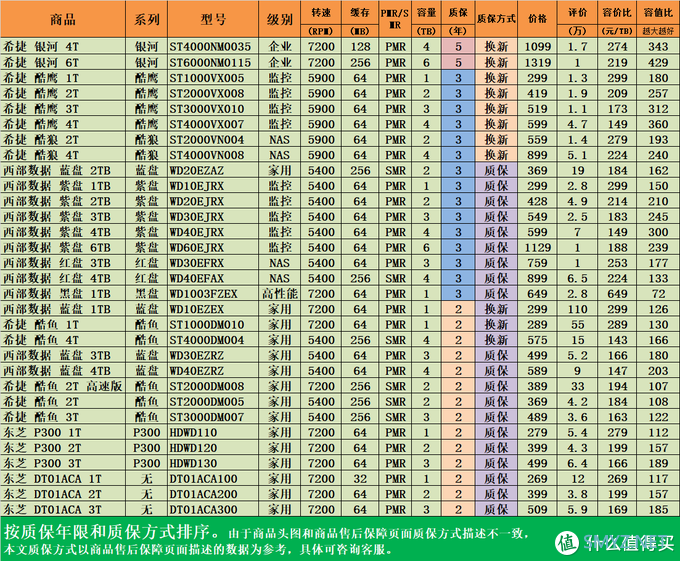Image resolution: width=680 pixels, height=561 pixels.
Task: Select the 价格 column header
Action: (x=537, y=19)
